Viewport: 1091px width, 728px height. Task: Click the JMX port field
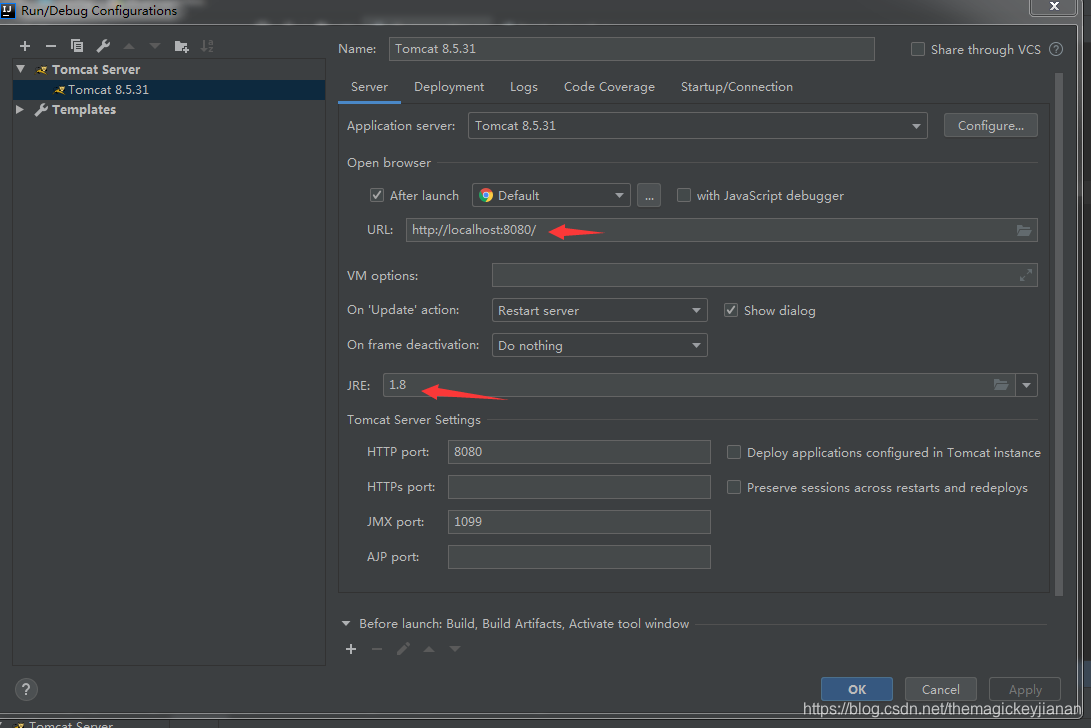click(x=579, y=522)
